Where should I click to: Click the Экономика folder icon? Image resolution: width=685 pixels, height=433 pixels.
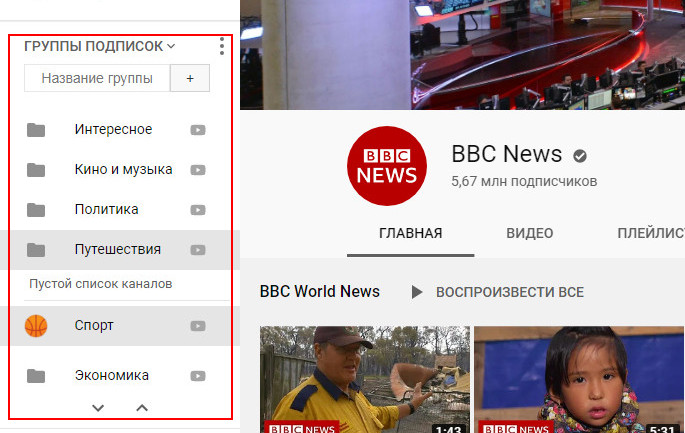click(x=36, y=376)
